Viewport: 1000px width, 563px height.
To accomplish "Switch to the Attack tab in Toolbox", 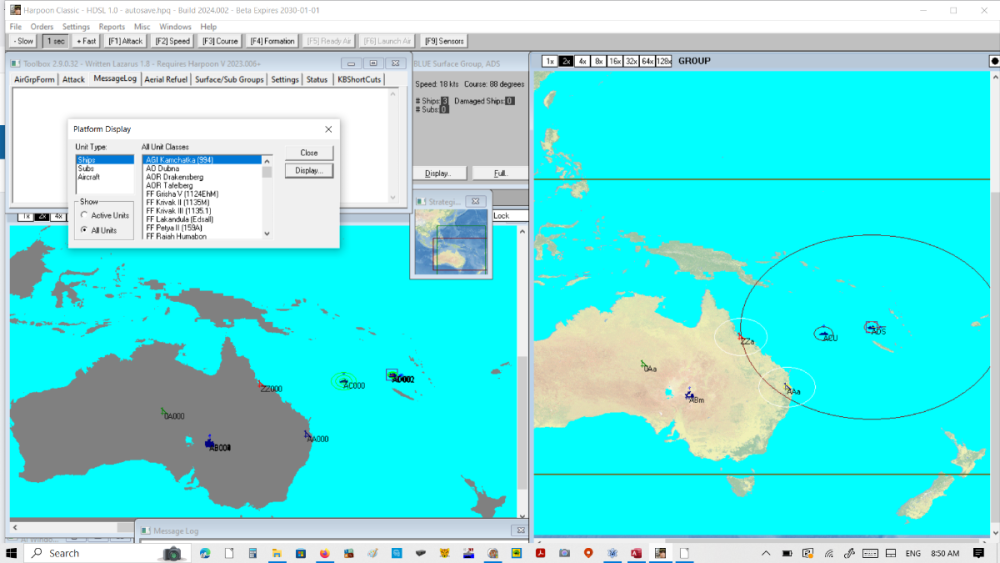I will [73, 80].
